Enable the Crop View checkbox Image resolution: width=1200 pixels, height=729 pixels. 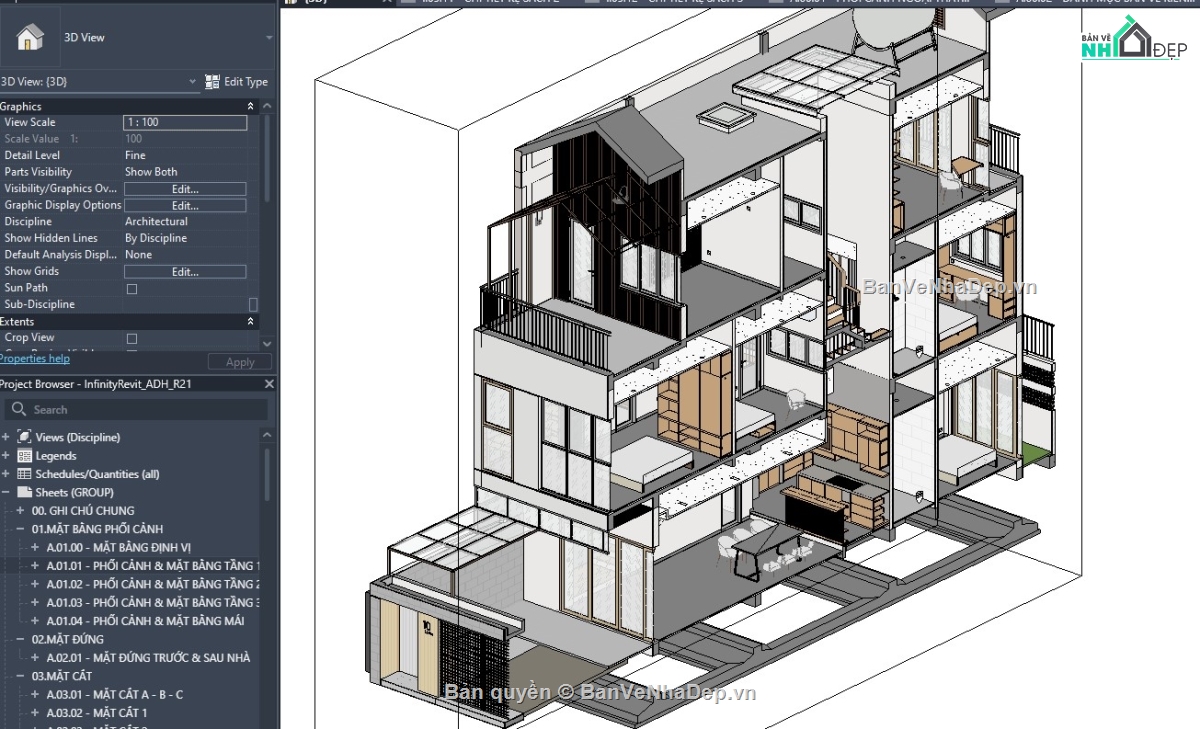(131, 338)
